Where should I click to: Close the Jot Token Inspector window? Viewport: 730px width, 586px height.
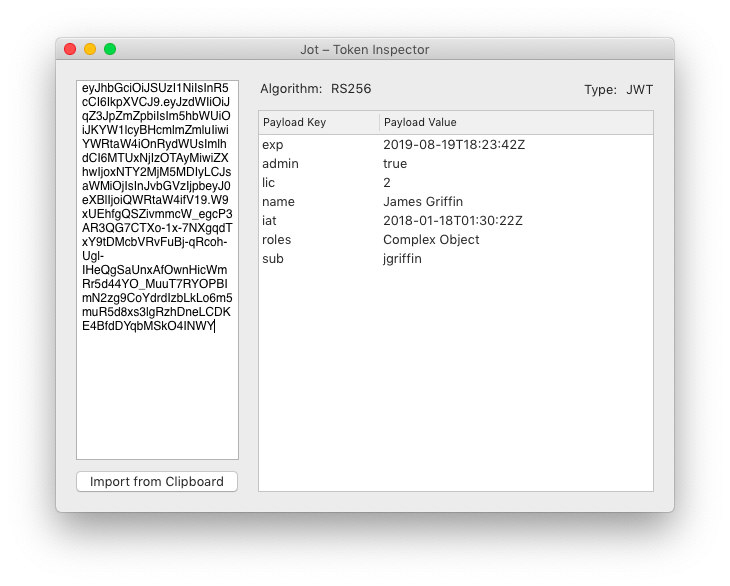(x=70, y=49)
